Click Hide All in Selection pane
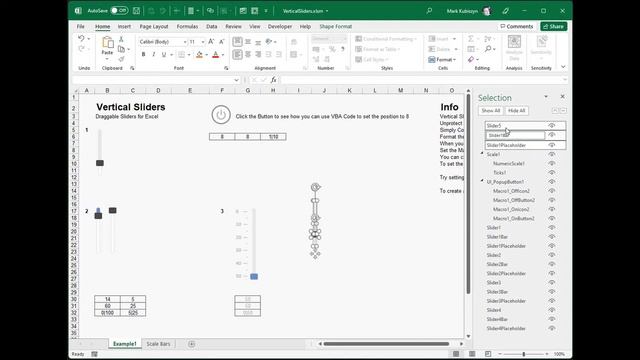Viewport: 640px width, 360px height. coord(516,111)
